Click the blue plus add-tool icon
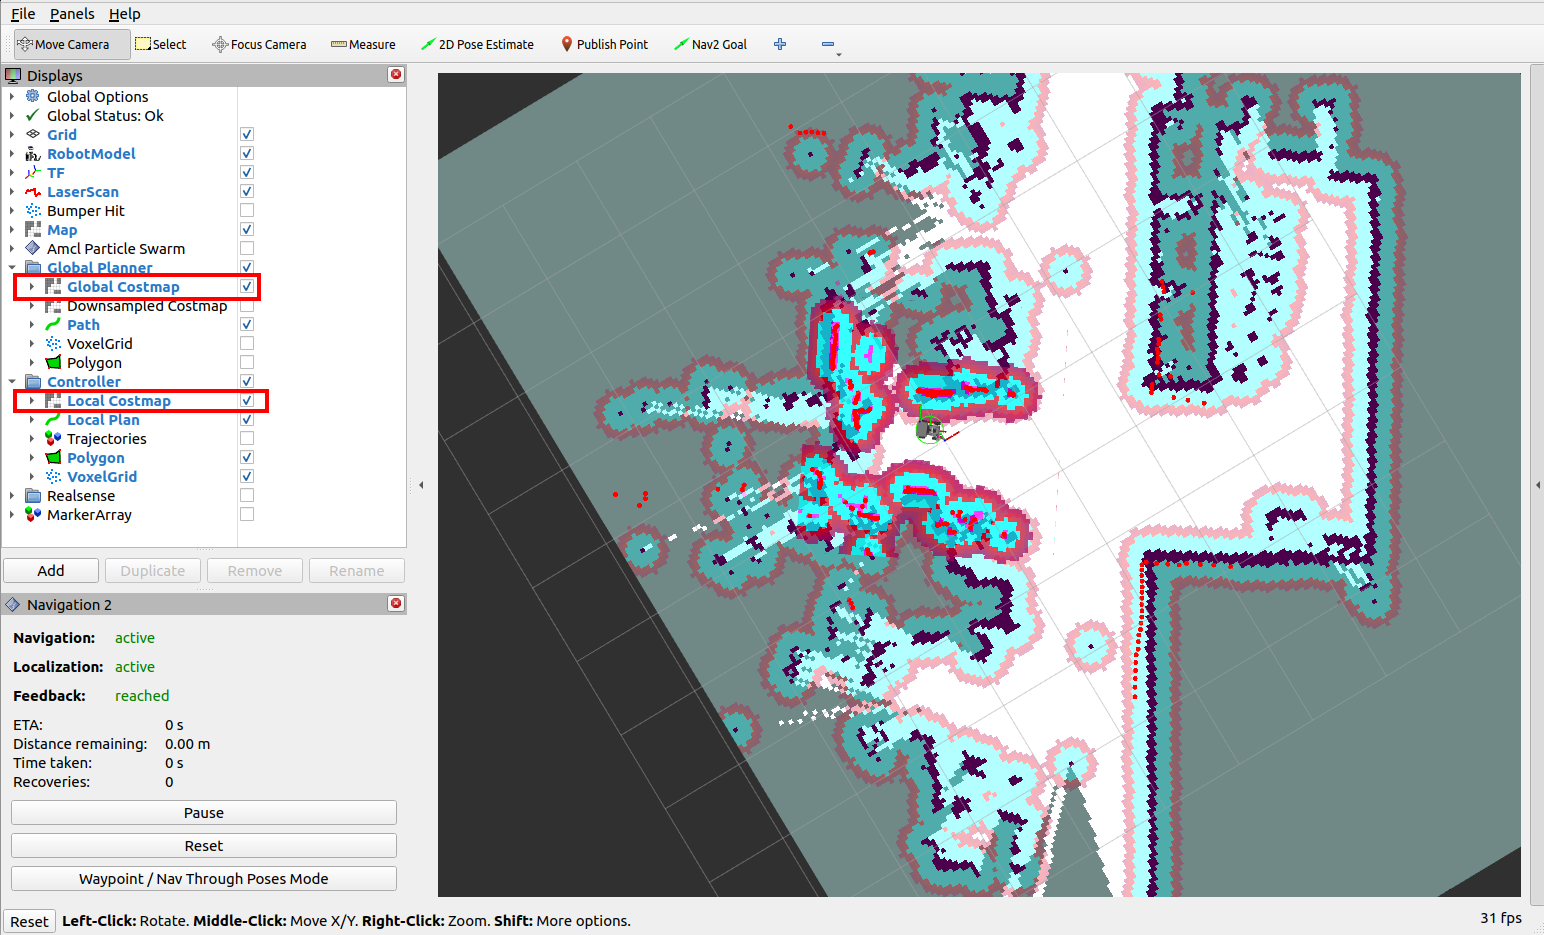Image resolution: width=1544 pixels, height=935 pixels. click(780, 44)
